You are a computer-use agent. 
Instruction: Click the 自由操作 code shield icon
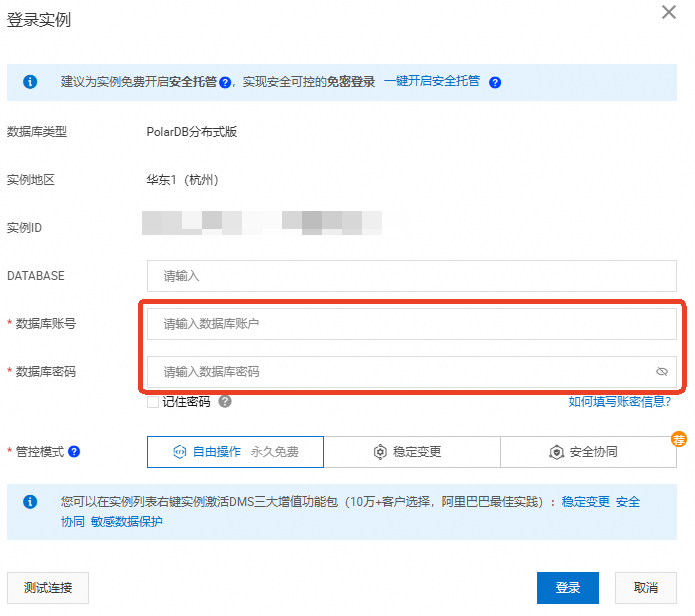click(x=180, y=452)
